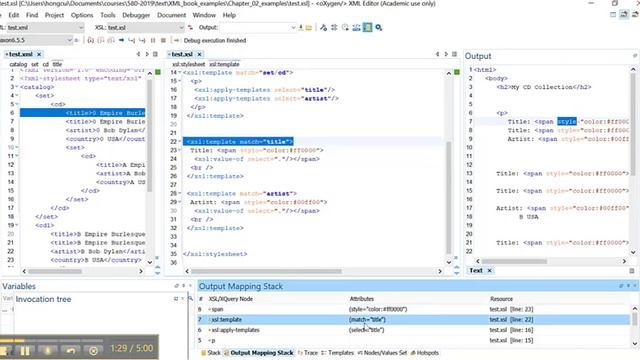Click the black Run arrow in debugger toolbar
The height and width of the screenshot is (360, 640).
coord(121,40)
